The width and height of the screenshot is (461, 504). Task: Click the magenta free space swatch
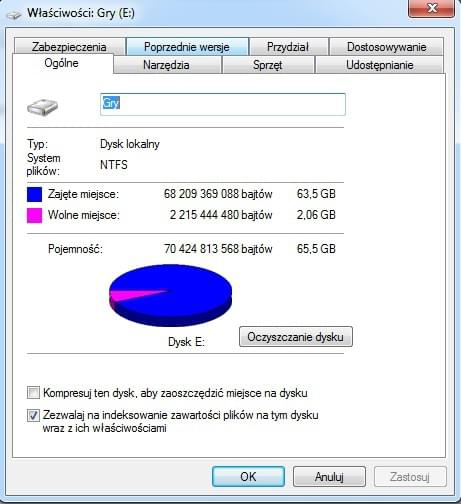[x=34, y=215]
